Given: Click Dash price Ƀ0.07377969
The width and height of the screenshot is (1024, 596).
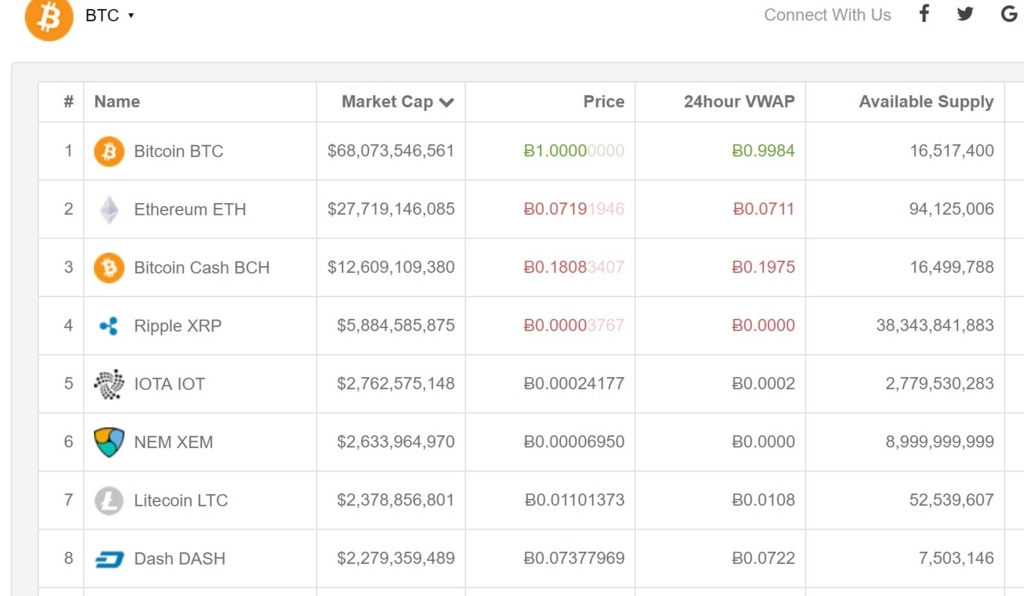Looking at the screenshot, I should (574, 558).
